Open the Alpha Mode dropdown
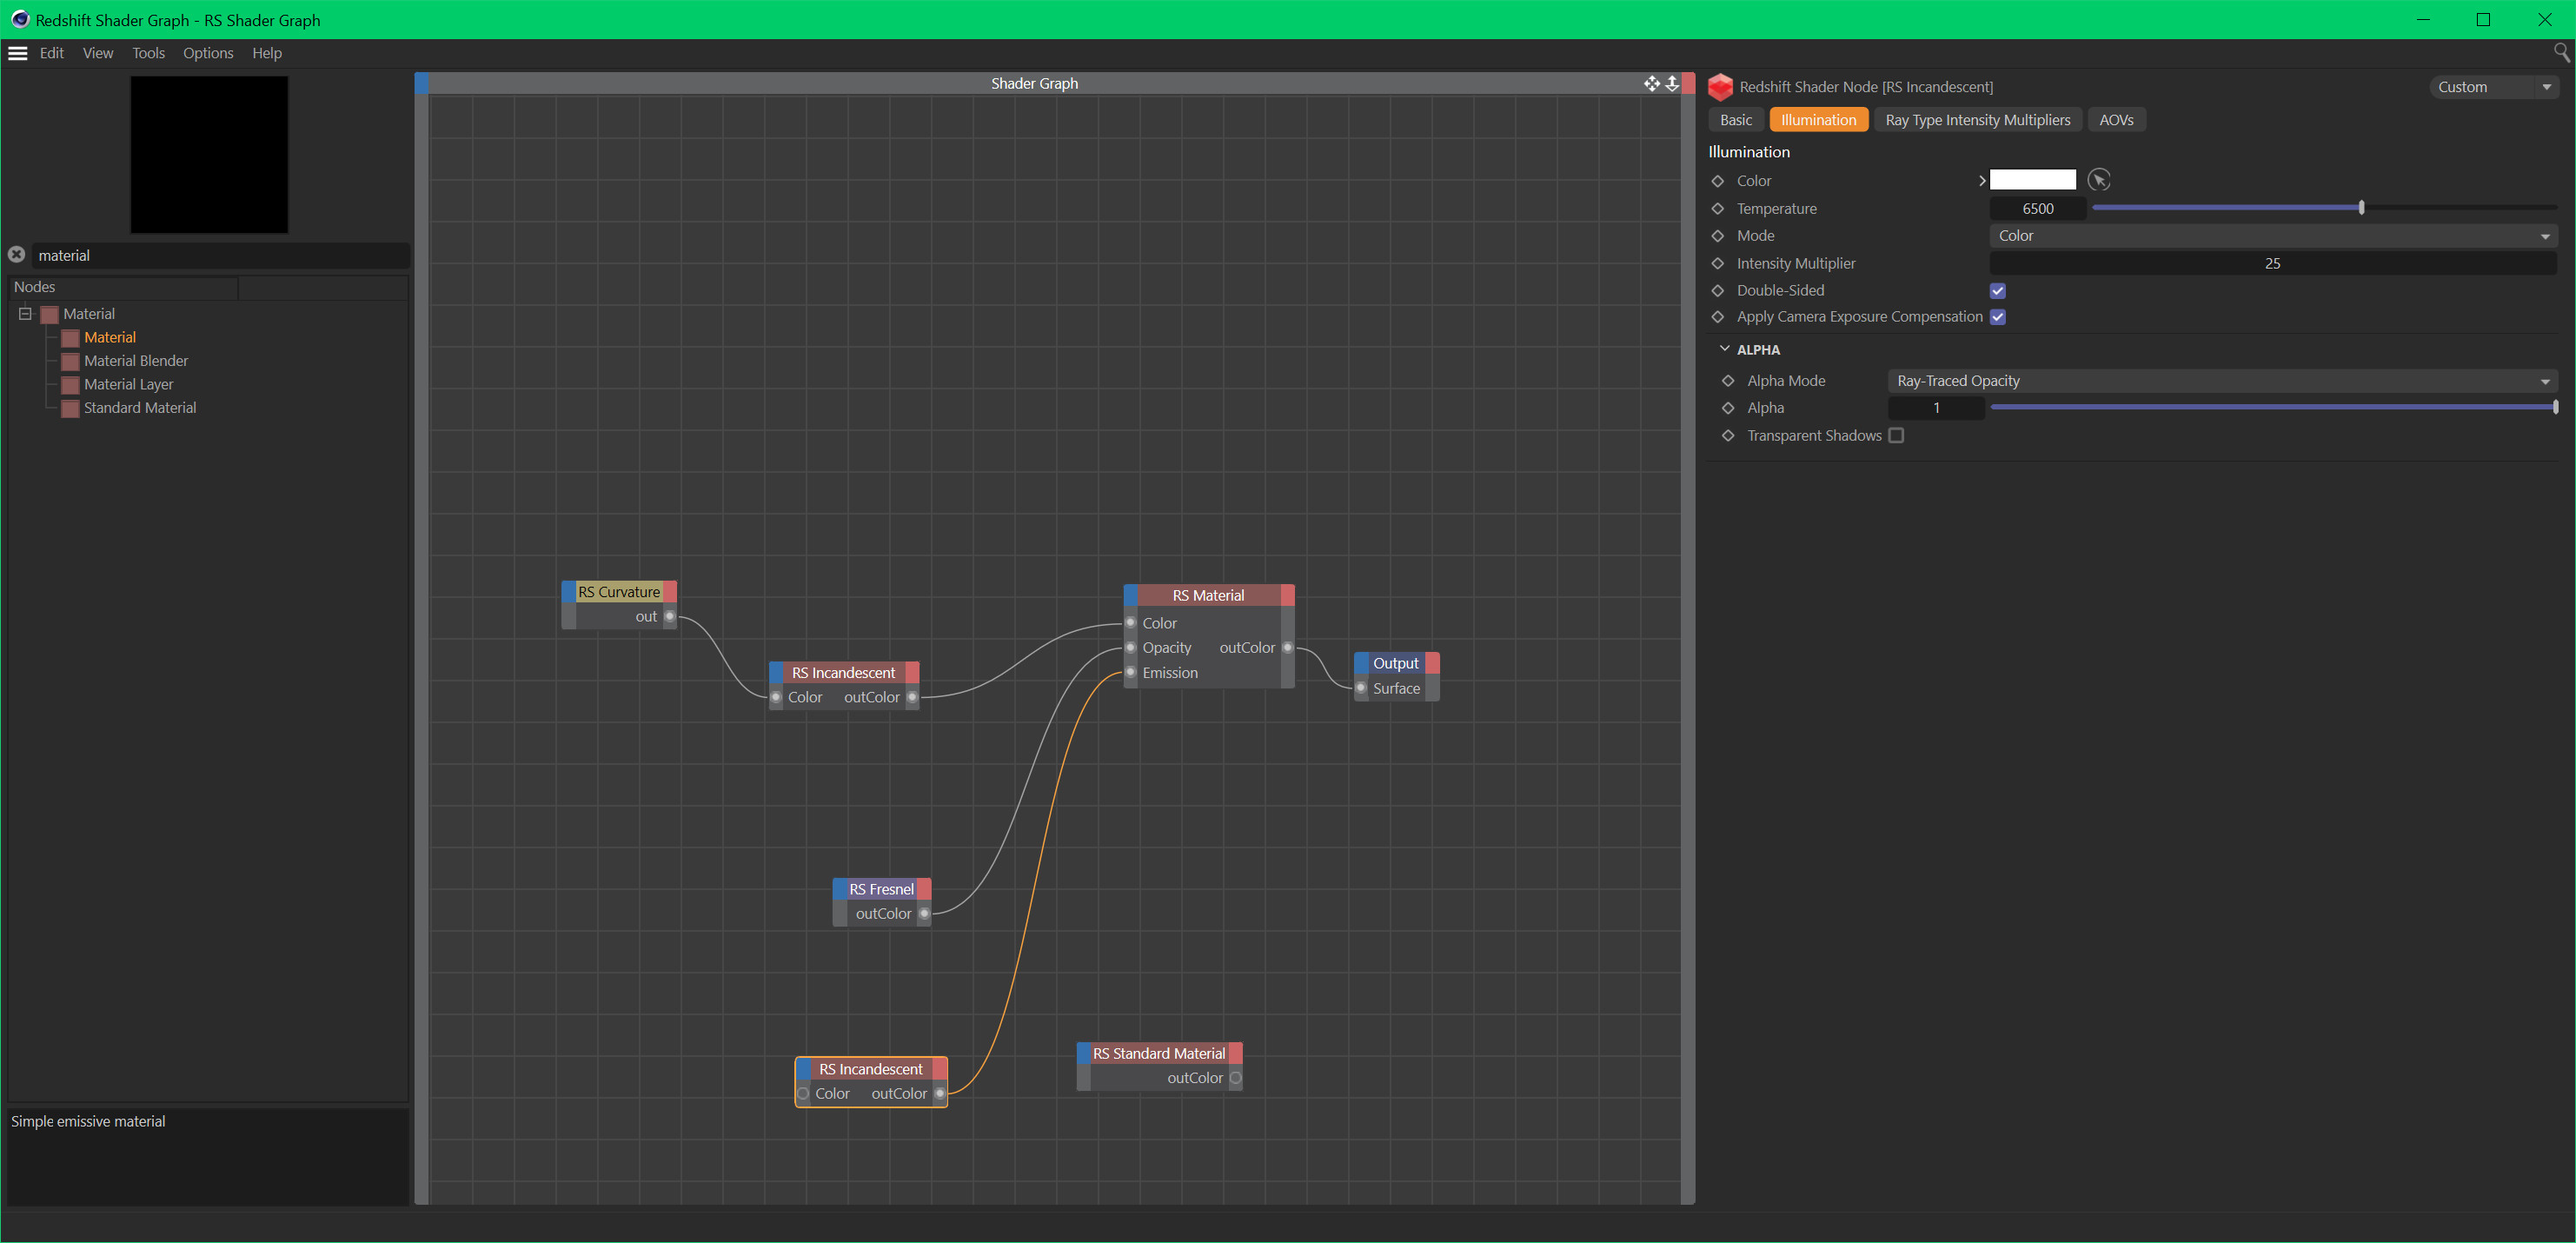This screenshot has height=1243, width=2576. click(x=2221, y=381)
